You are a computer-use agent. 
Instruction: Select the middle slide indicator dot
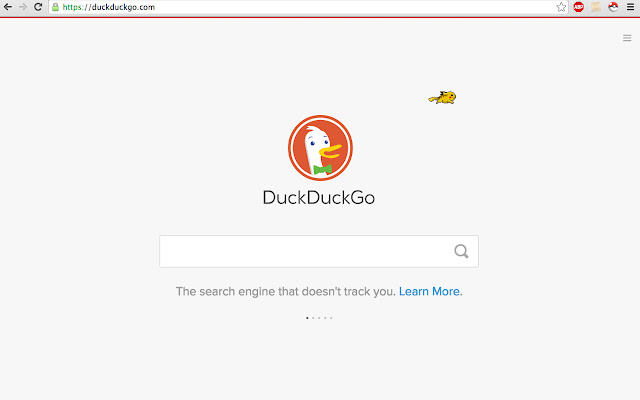[x=319, y=318]
